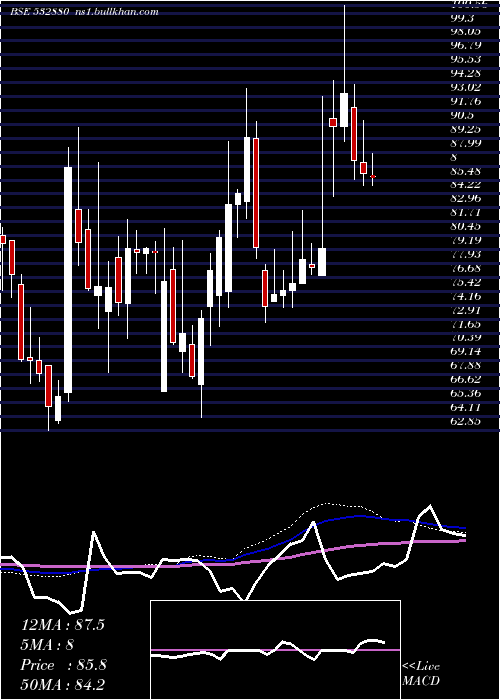
Task: Select the 75.42 price axis label
Action: pyautogui.click(x=466, y=282)
